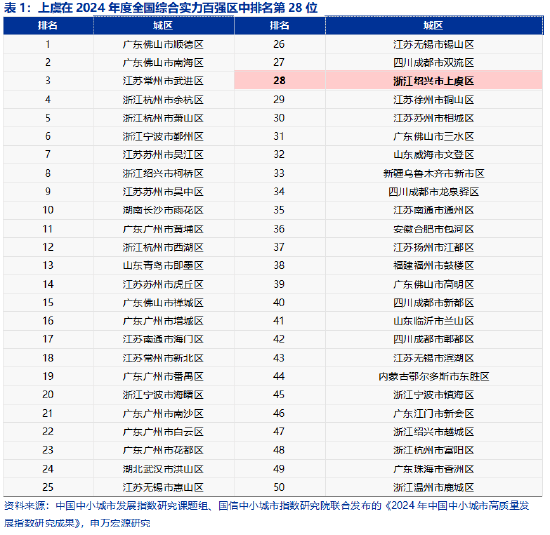The height and width of the screenshot is (535, 550).
Task: Click the cell '四川成都市龙泉驿区'
Action: [x=434, y=192]
